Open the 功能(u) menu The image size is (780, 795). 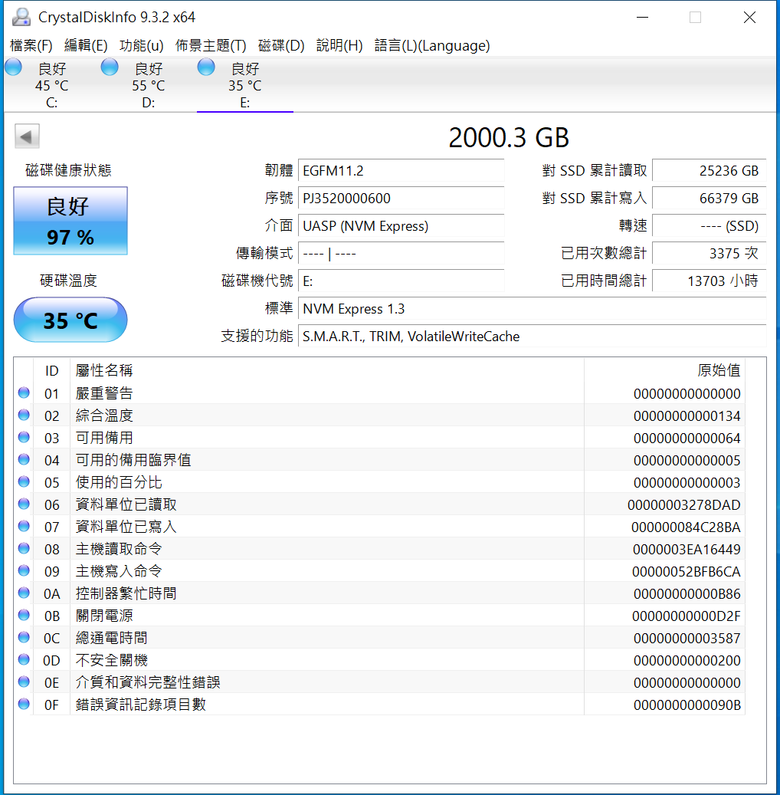(141, 46)
